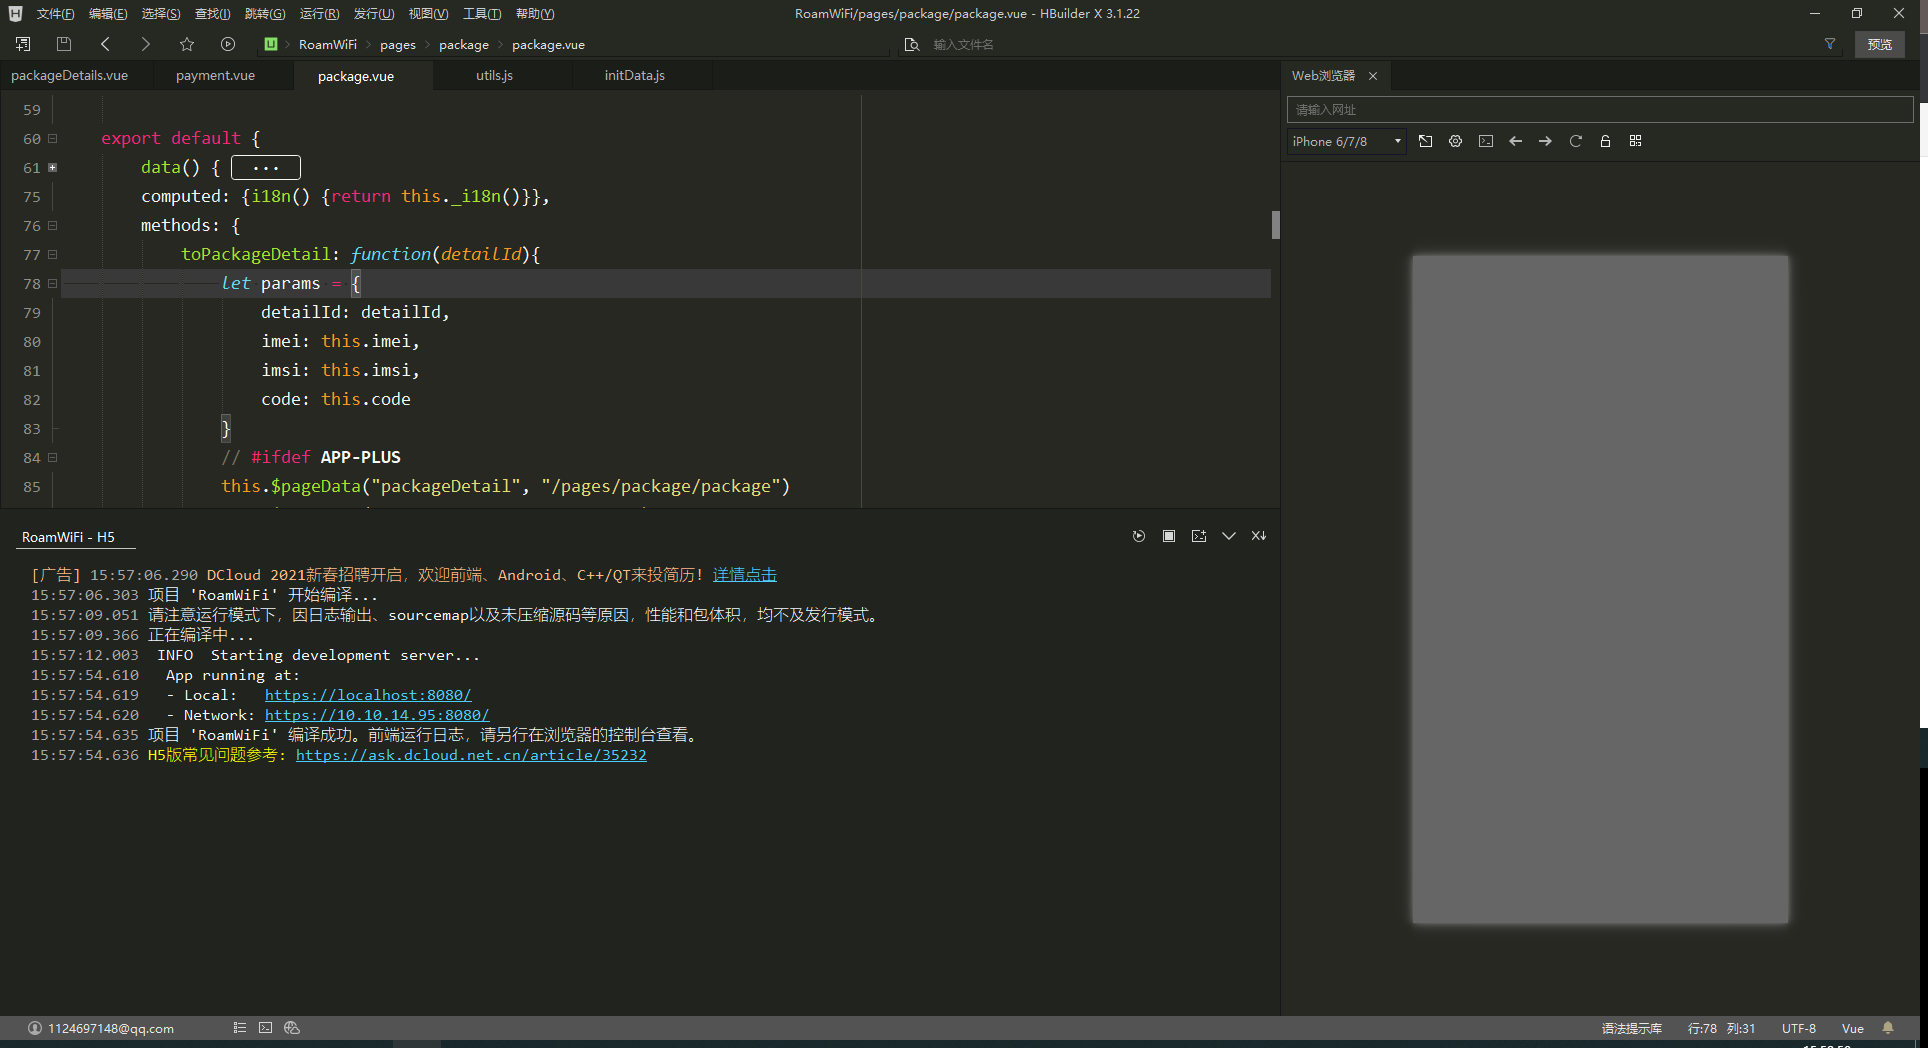
Task: Open browser settings gear icon
Action: click(x=1456, y=141)
